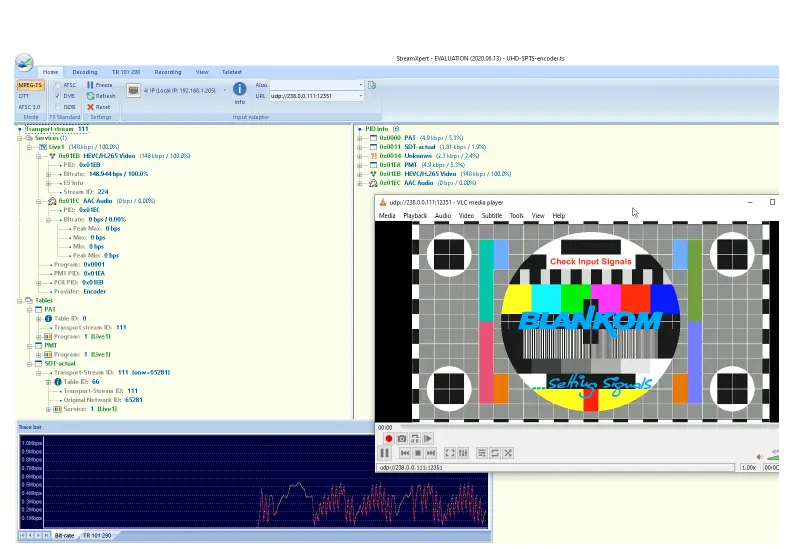
Task: Click the HEVC/H.265 Video icon in PID info list
Action: [x=373, y=174]
